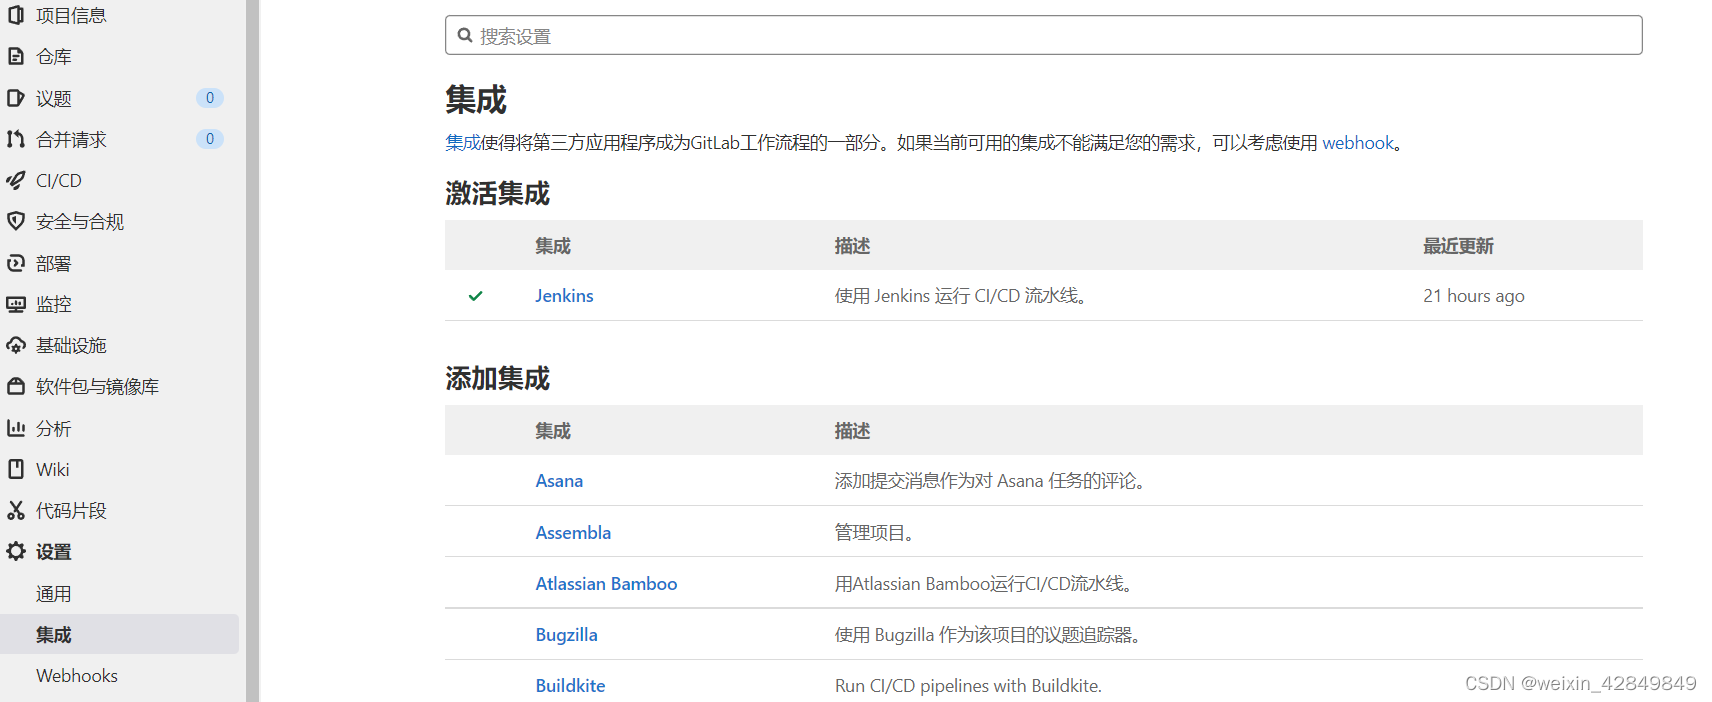This screenshot has width=1712, height=702.
Task: Open the Jenkins integration
Action: coord(564,295)
